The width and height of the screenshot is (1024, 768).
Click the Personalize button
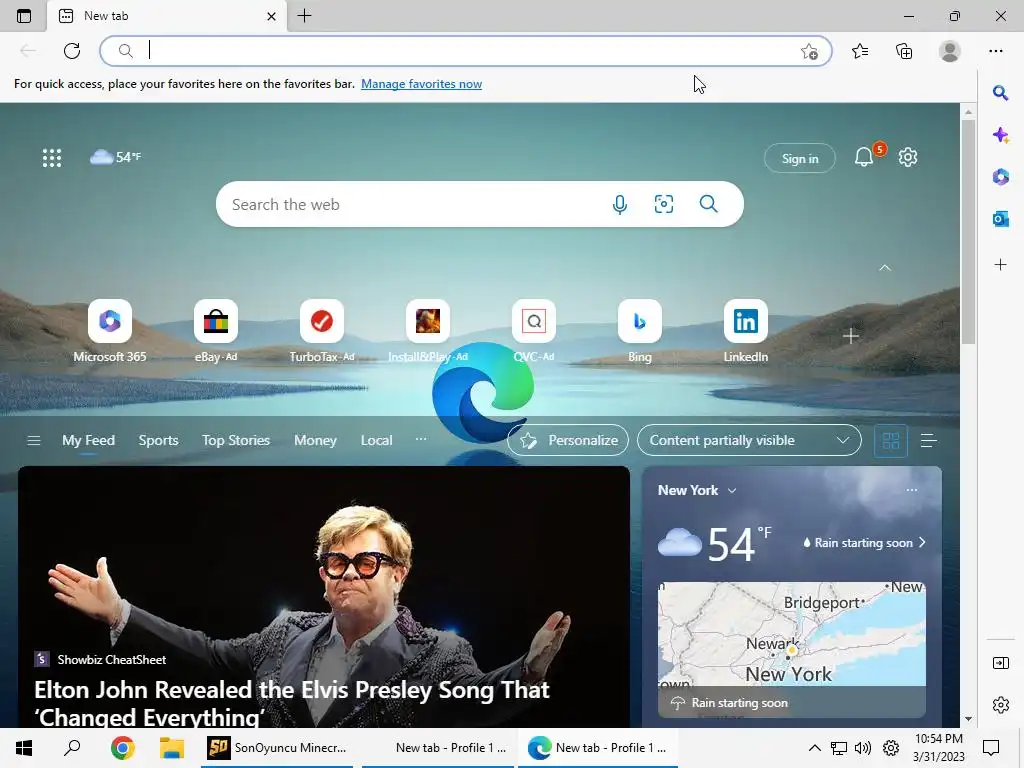tap(568, 440)
